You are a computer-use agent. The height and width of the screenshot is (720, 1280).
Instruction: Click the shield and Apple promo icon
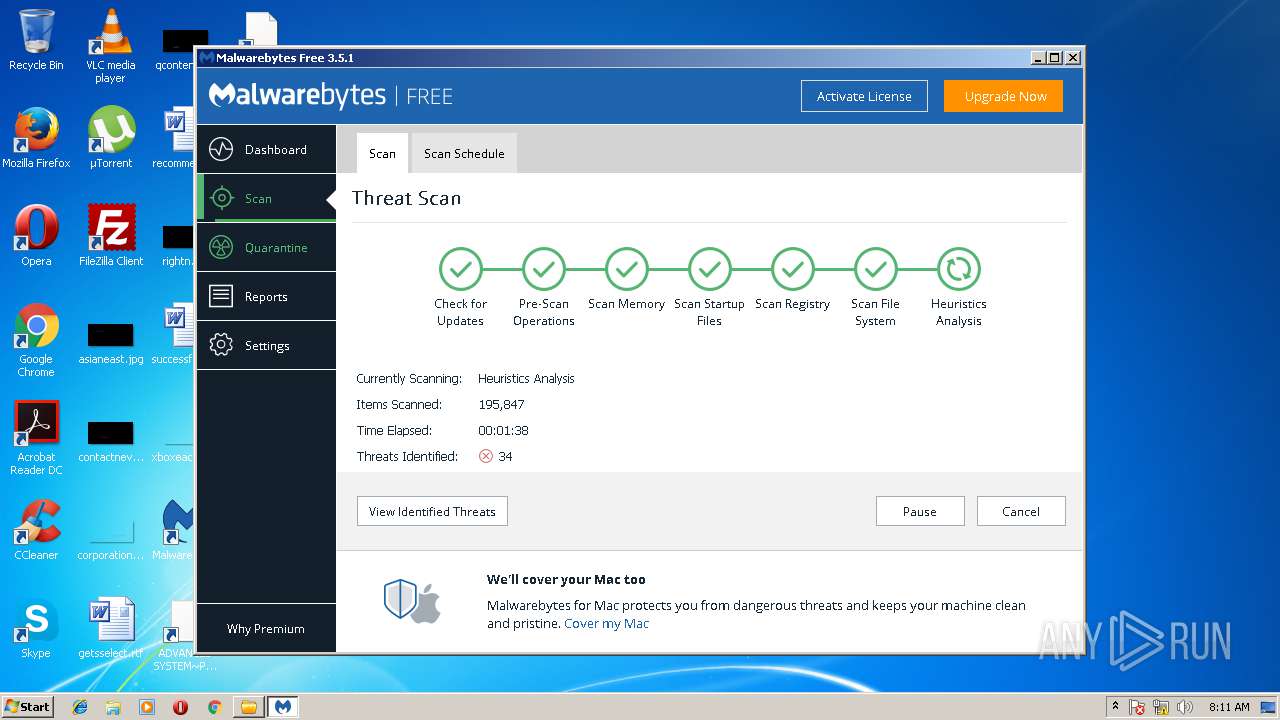pyautogui.click(x=412, y=601)
